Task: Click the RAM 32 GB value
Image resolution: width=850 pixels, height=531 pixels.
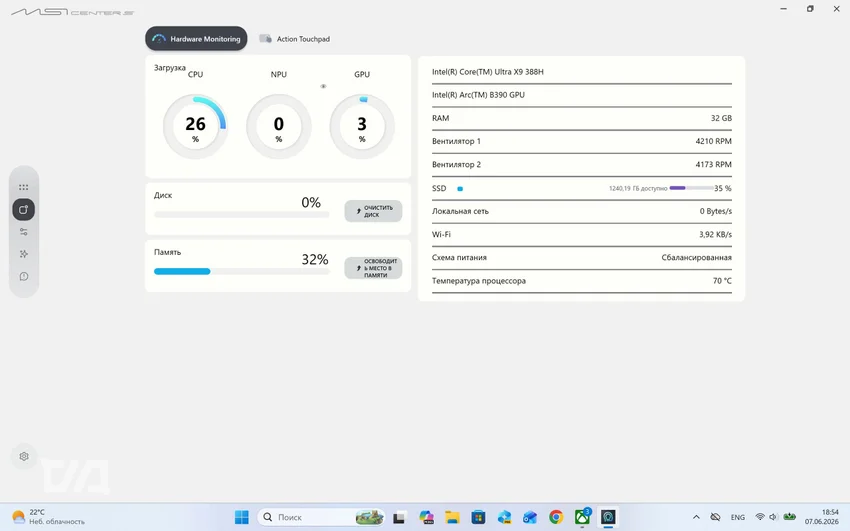Action: pos(721,118)
